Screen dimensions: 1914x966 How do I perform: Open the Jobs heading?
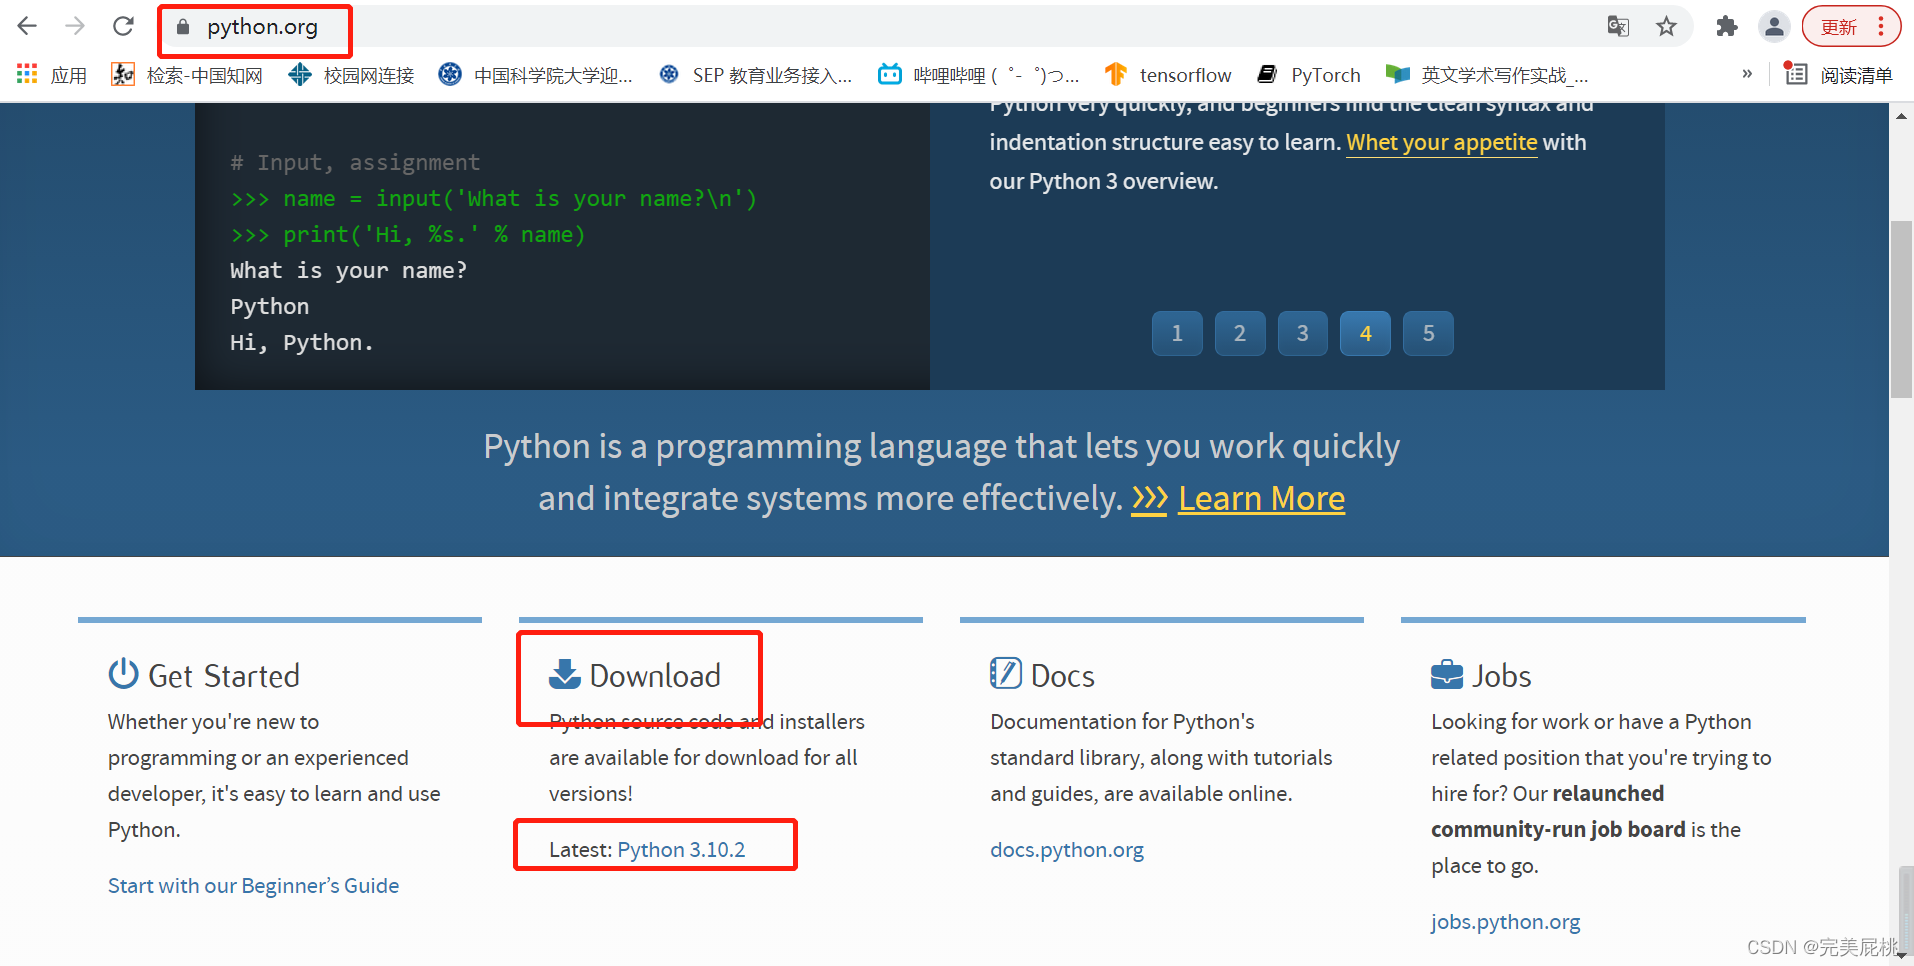coord(1501,676)
